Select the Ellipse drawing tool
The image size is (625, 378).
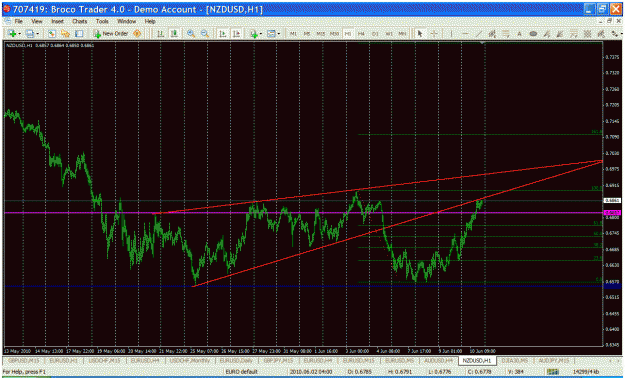tap(533, 34)
